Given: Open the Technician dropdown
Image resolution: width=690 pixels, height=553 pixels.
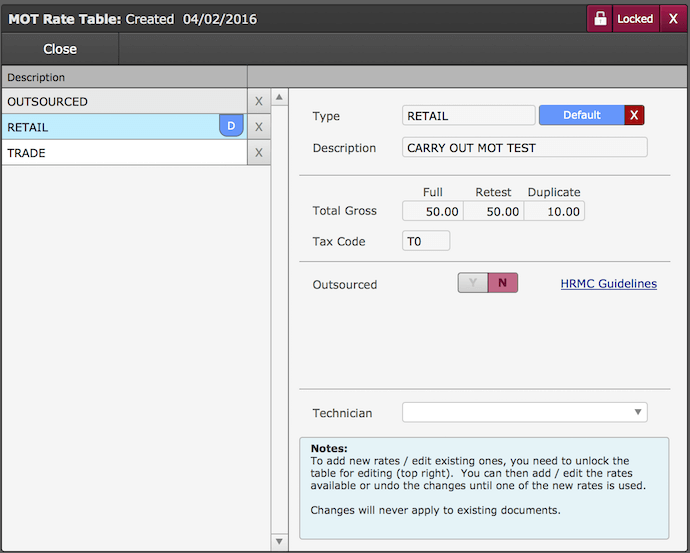Looking at the screenshot, I should coord(524,412).
